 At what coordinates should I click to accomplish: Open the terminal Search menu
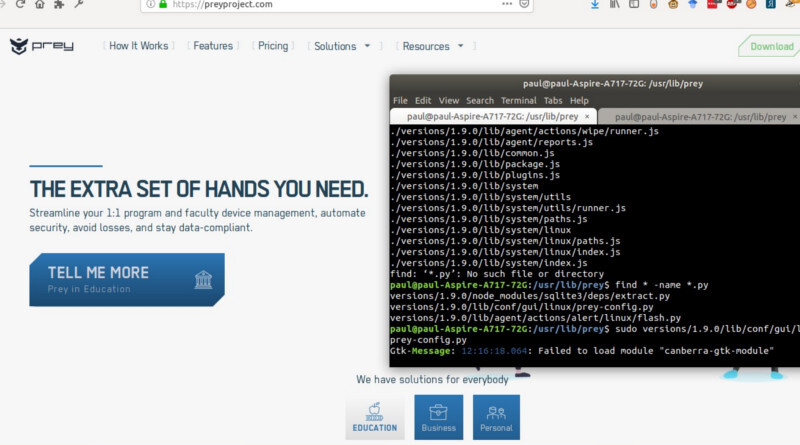(480, 101)
